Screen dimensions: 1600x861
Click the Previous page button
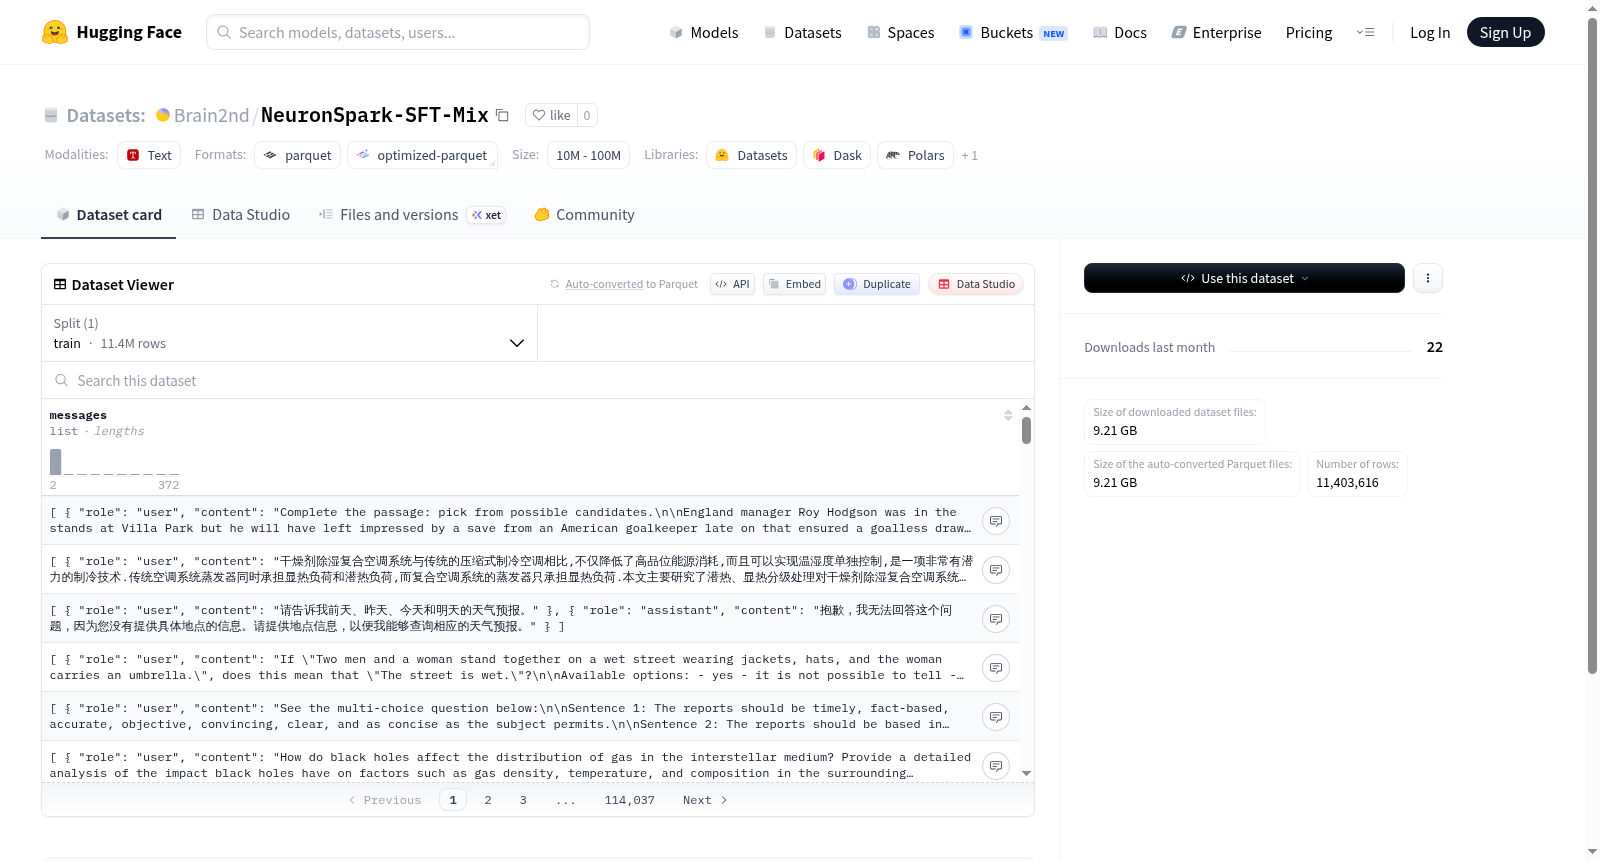point(385,800)
